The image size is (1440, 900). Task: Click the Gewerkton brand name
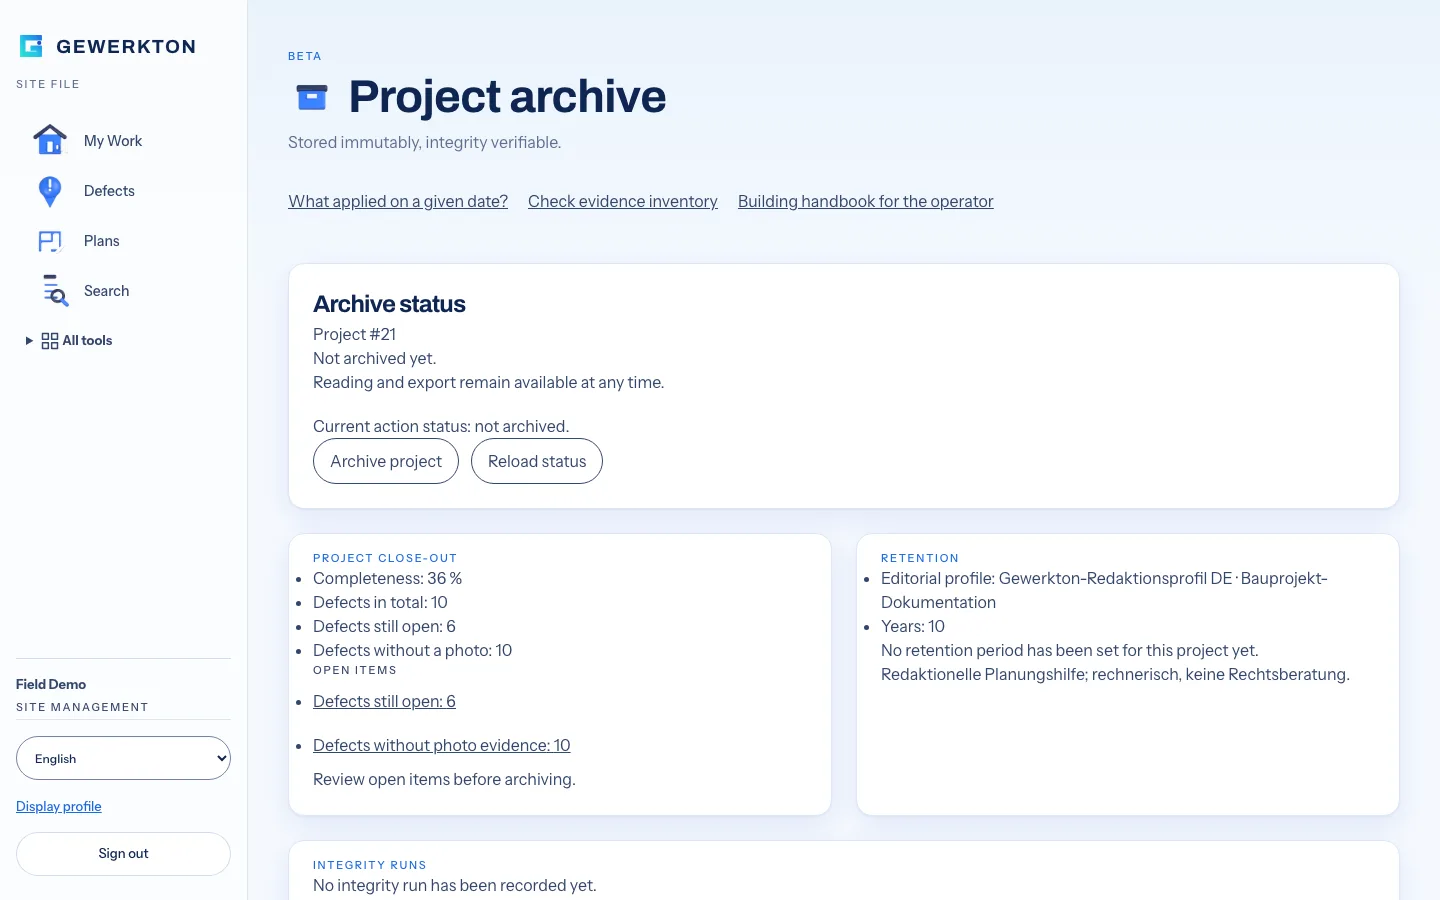click(126, 46)
